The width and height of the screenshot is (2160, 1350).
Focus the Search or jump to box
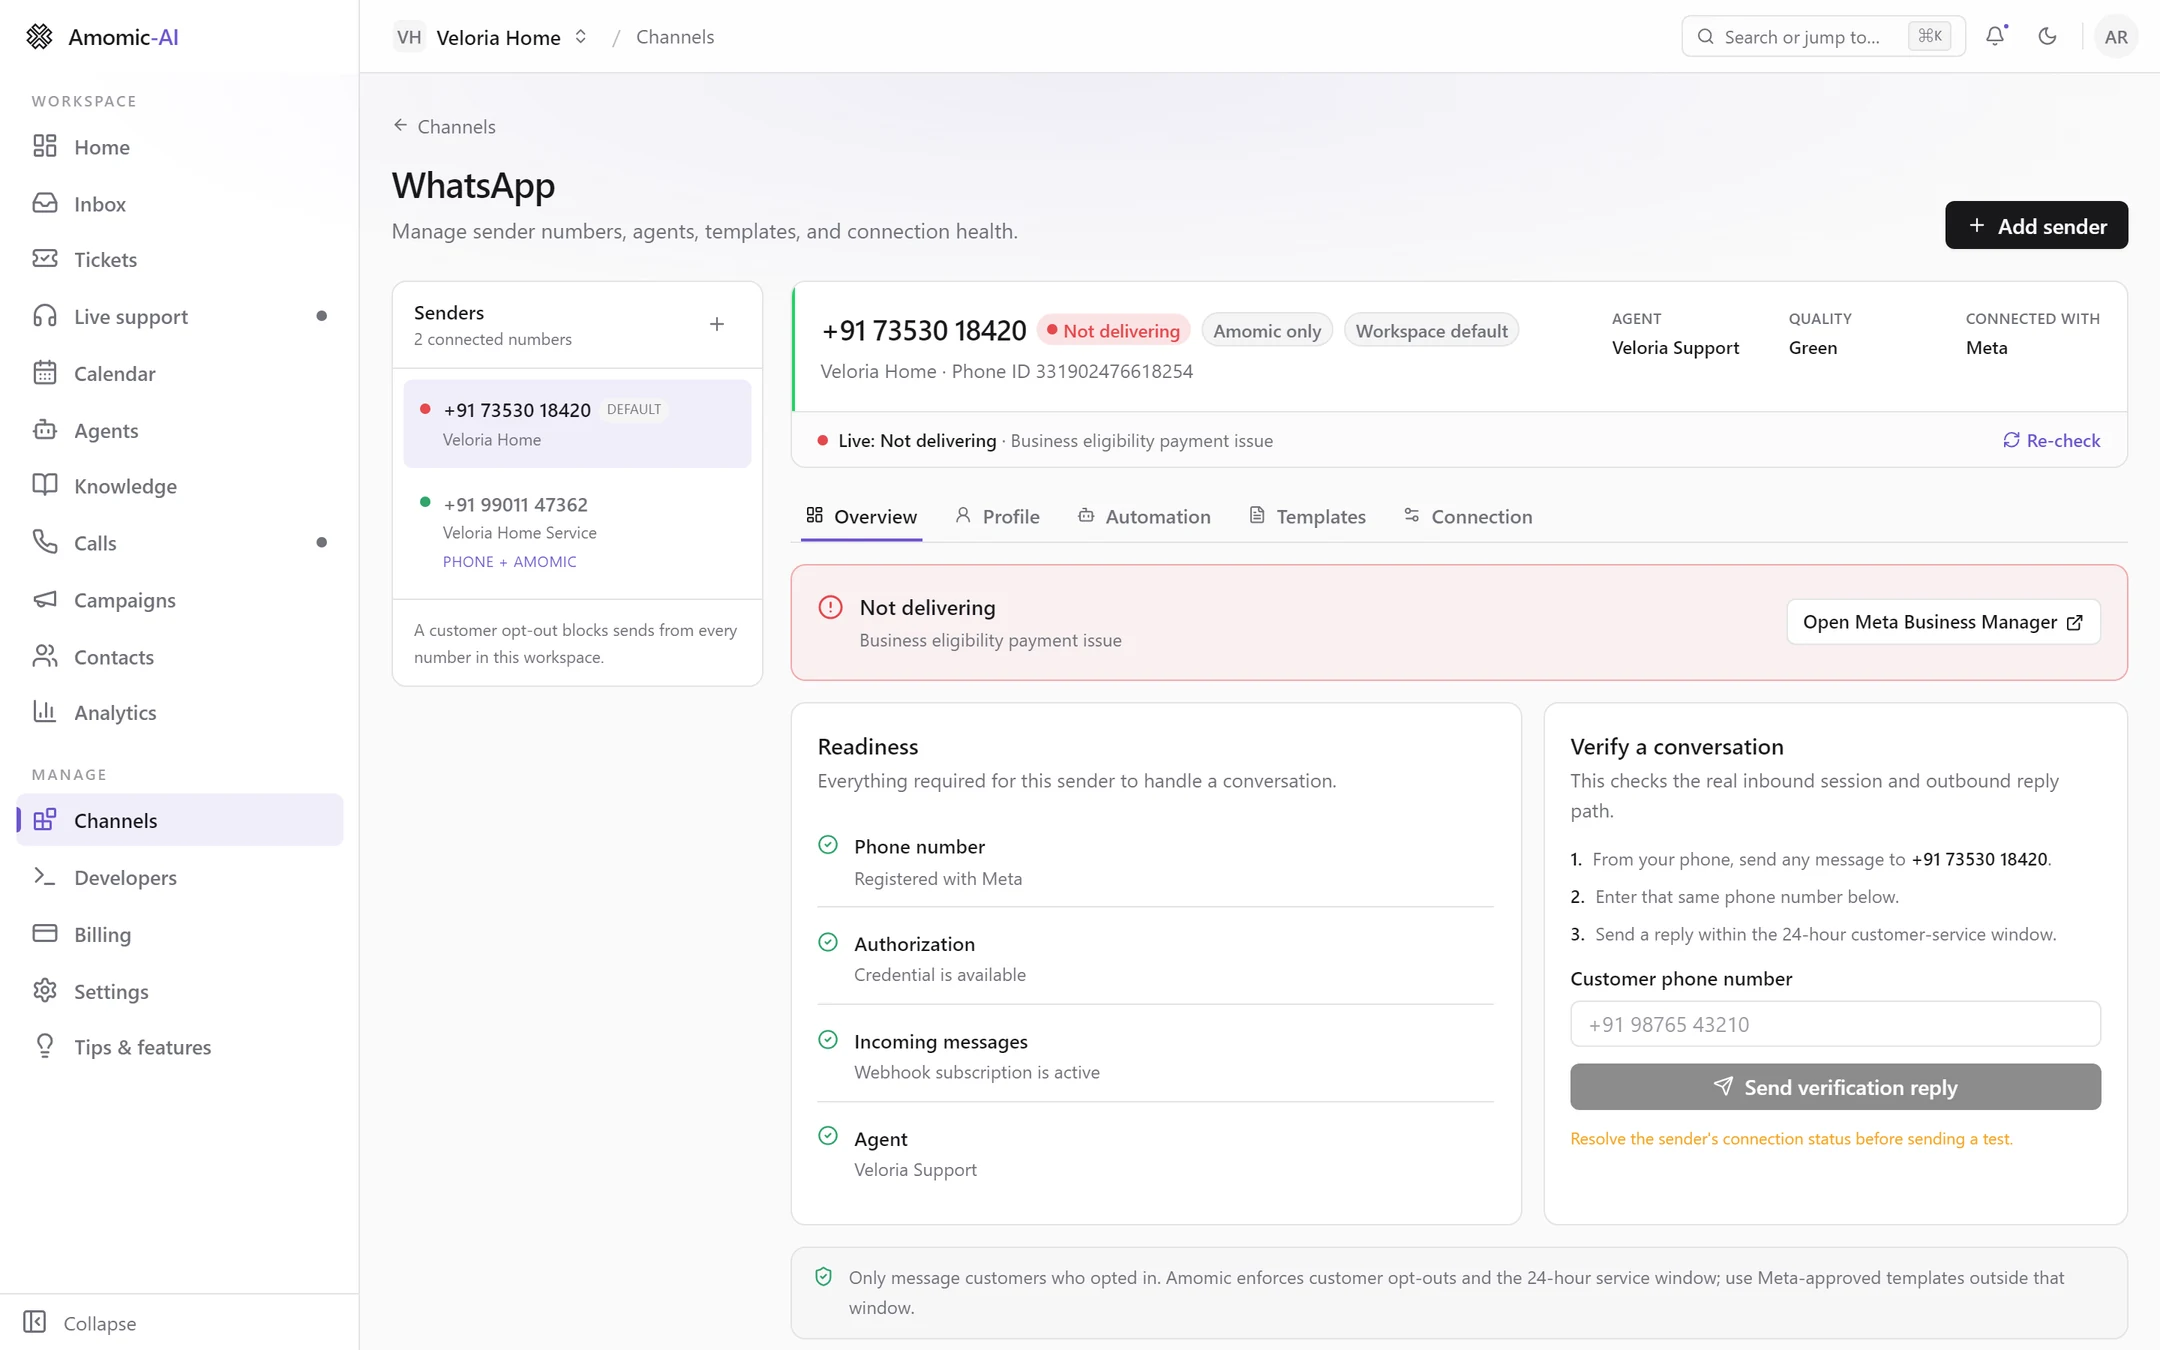click(1823, 37)
